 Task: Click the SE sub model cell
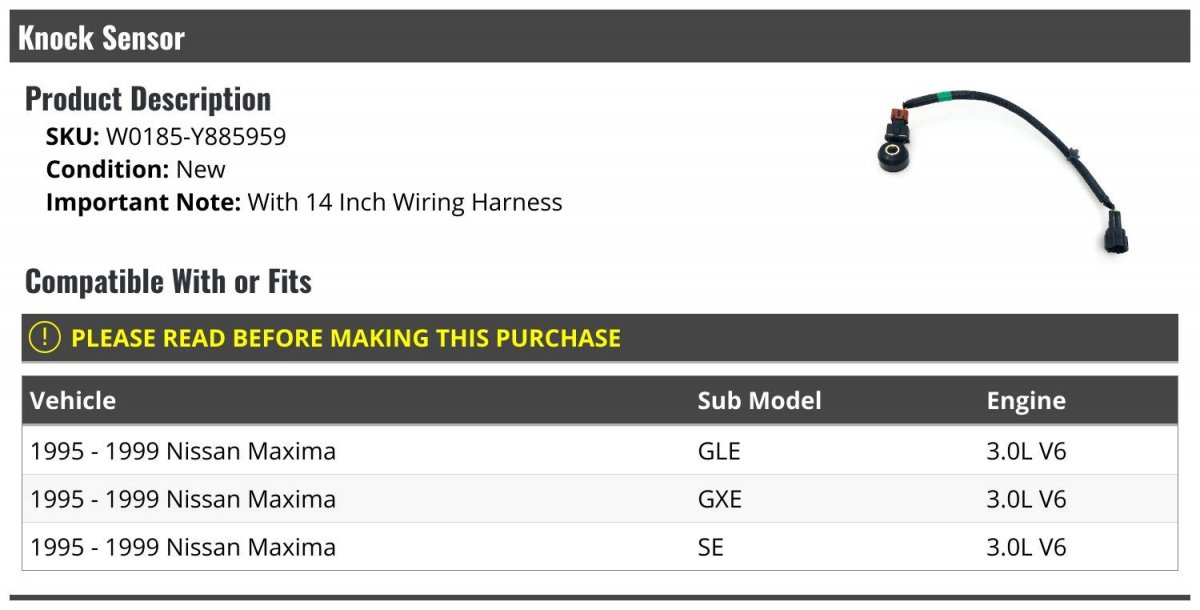(x=710, y=547)
